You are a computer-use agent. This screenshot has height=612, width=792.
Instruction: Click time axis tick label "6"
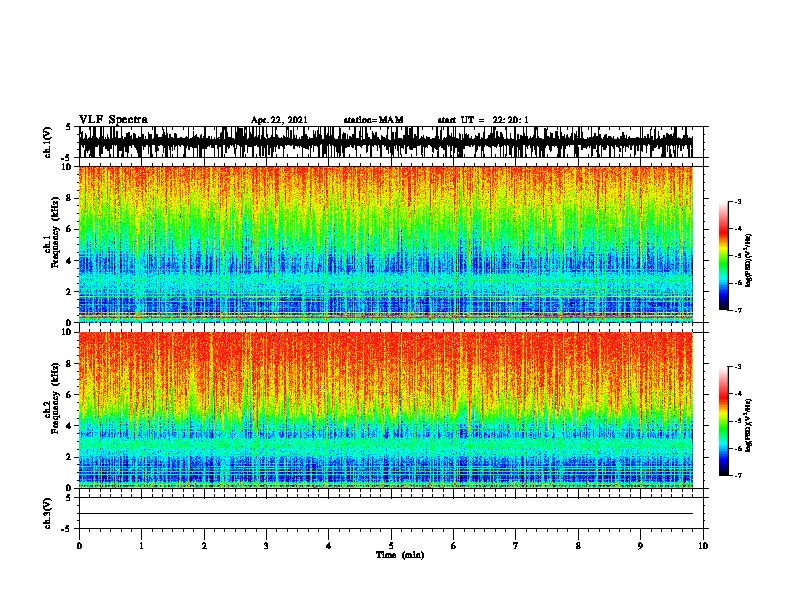tap(454, 546)
